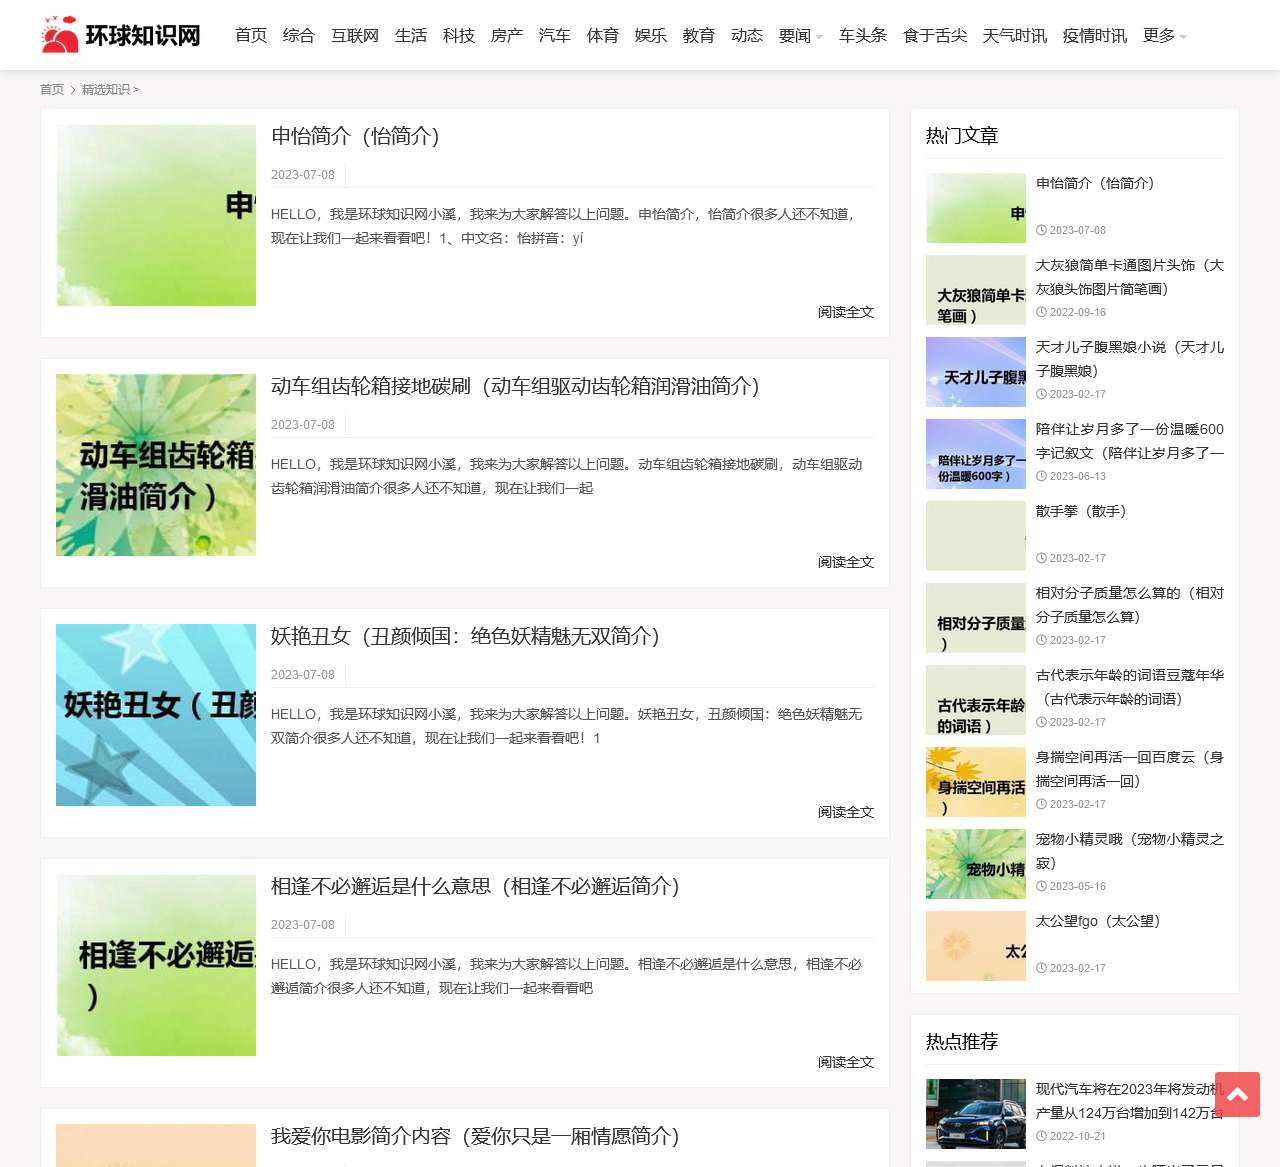Select 科技 in the navigation menu
Screen dimensions: 1280x1167
[x=459, y=35]
